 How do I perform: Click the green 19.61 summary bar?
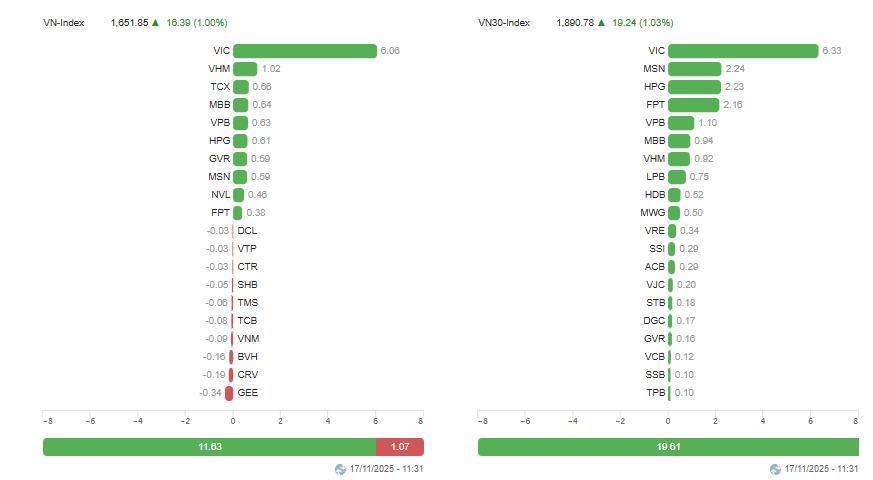pos(668,447)
